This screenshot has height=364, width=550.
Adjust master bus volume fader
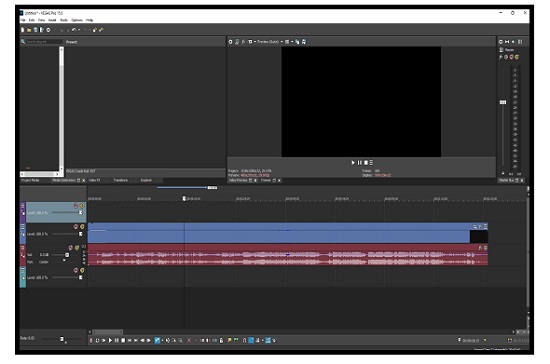[503, 102]
